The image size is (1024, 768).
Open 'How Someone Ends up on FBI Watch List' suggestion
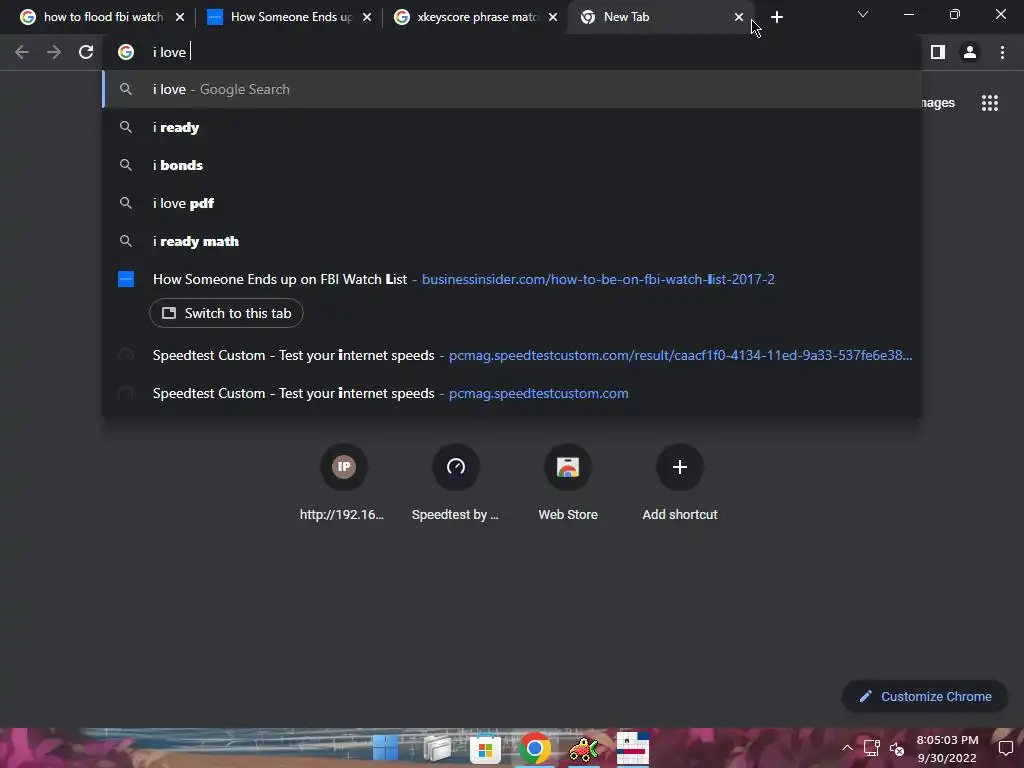[x=512, y=280]
